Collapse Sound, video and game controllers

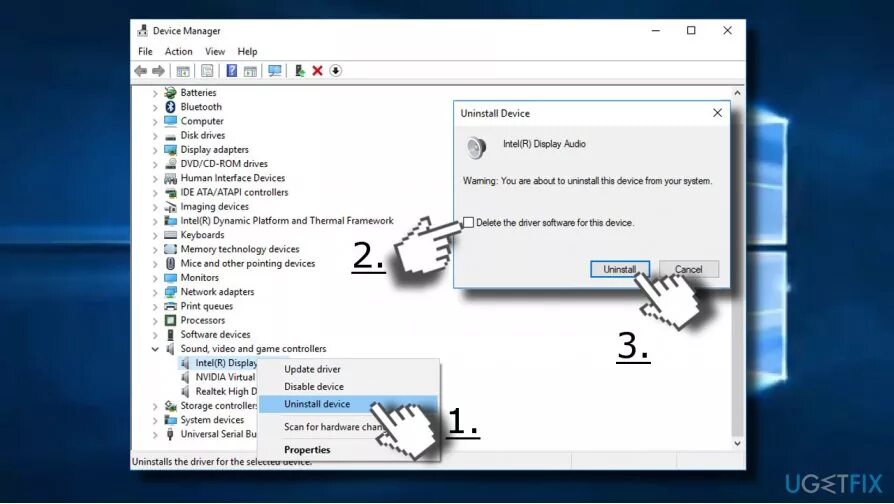[x=155, y=349]
